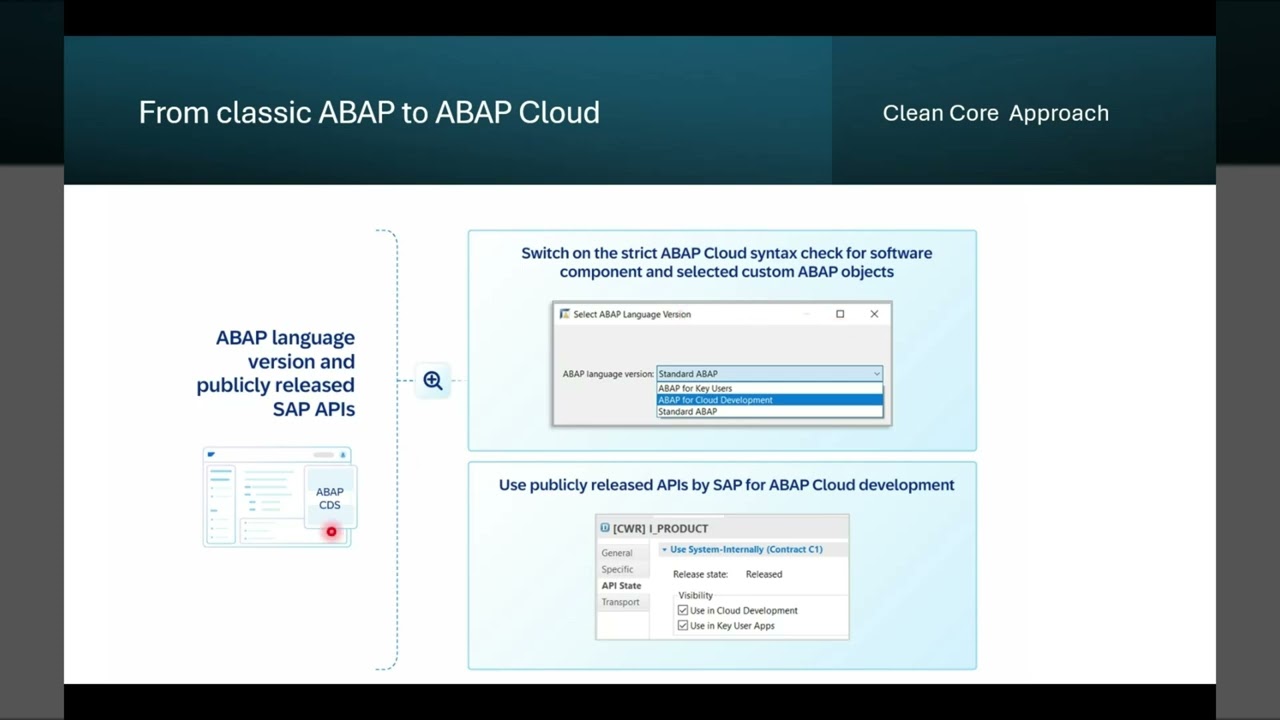Collapse Use System-Internally (Contract C1) section

click(664, 549)
